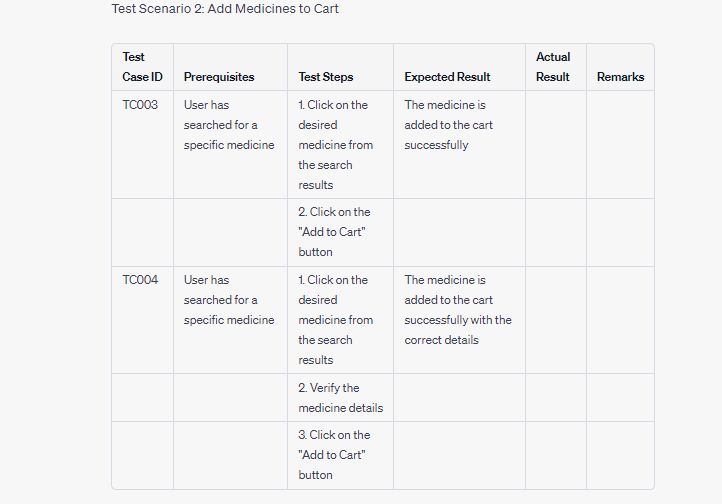Select the Expected Result column header
The width and height of the screenshot is (722, 504).
pos(447,77)
